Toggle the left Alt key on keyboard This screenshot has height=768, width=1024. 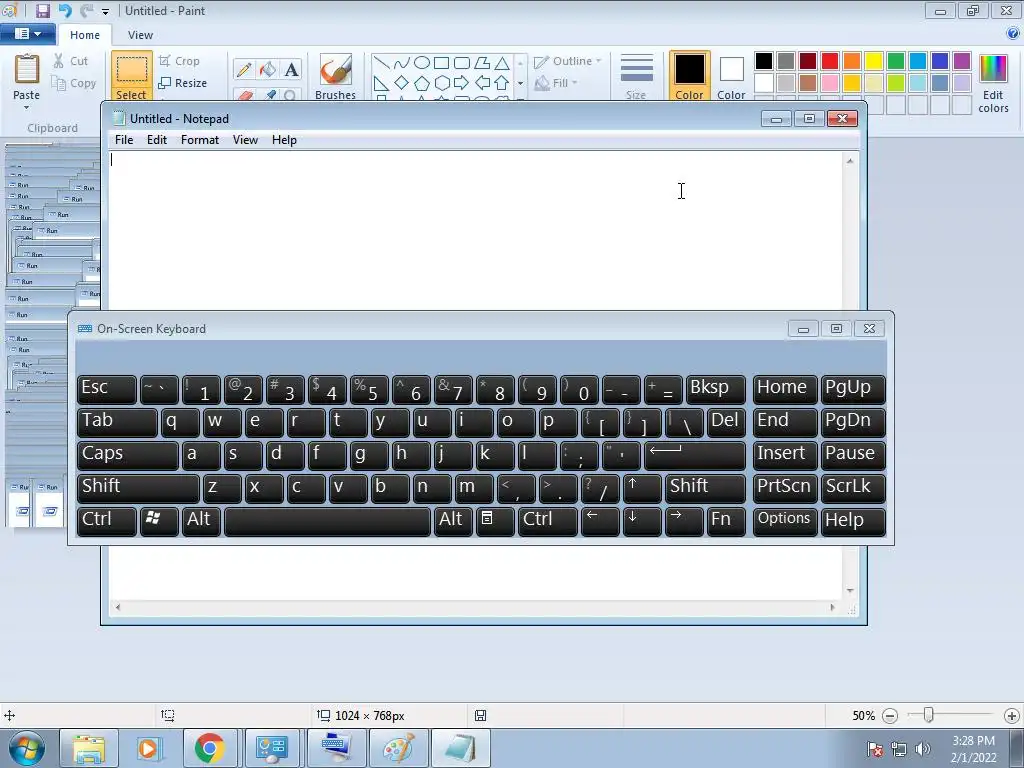[200, 521]
